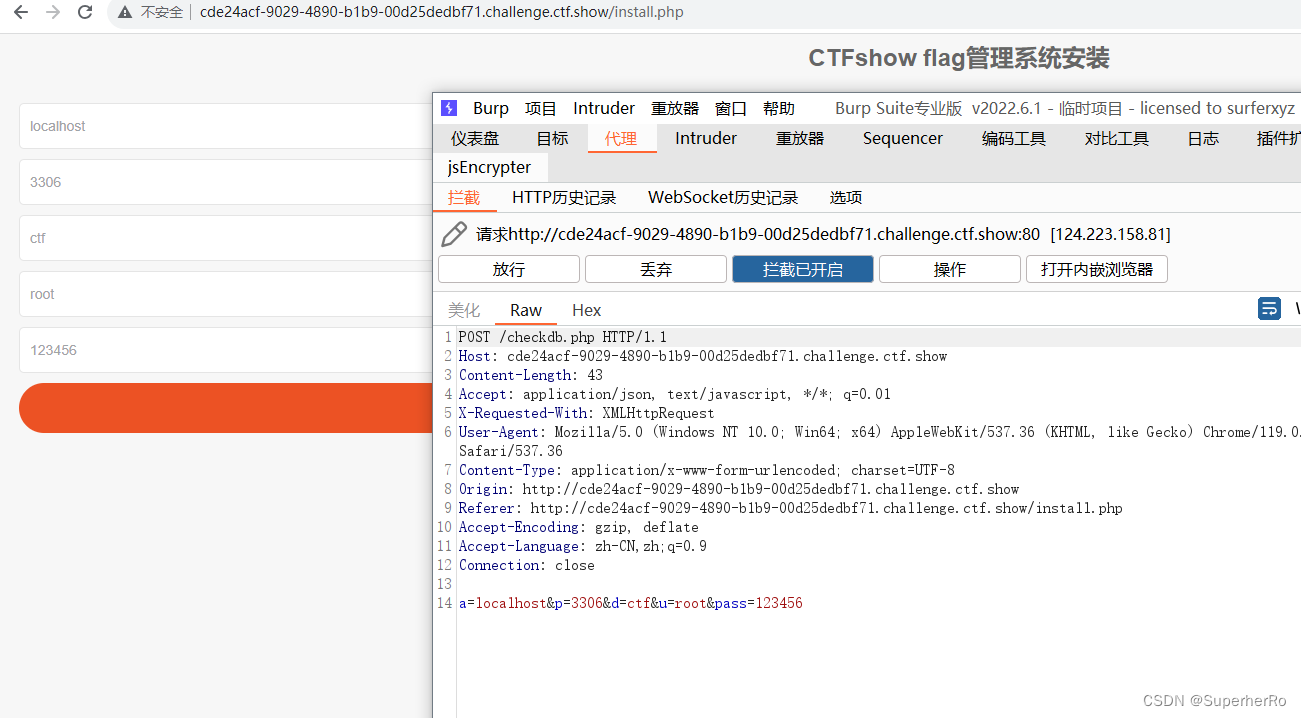Forward the request with the 放行 button
Image resolution: width=1301 pixels, height=718 pixels.
point(508,268)
